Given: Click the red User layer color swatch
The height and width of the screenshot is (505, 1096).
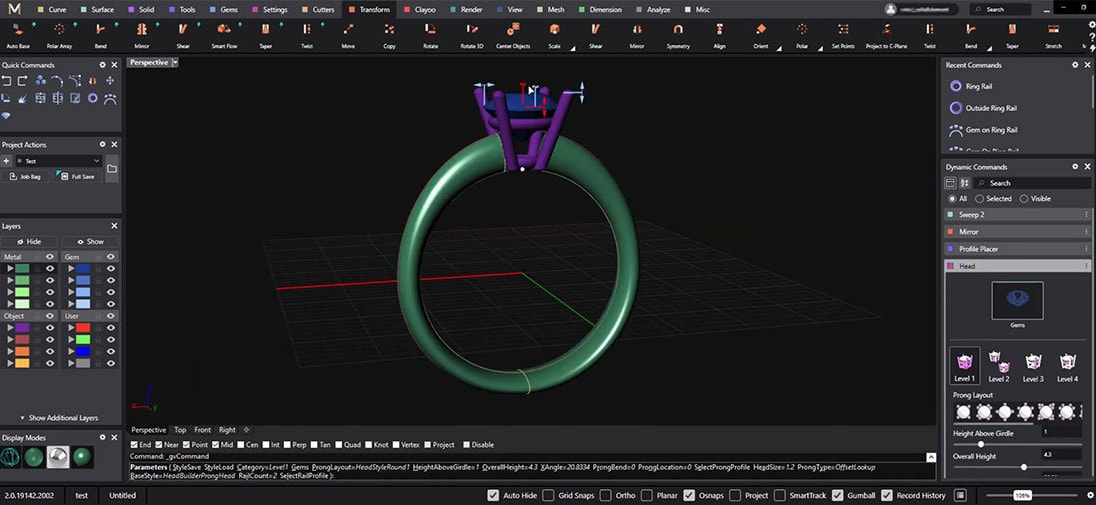Looking at the screenshot, I should click(x=83, y=327).
